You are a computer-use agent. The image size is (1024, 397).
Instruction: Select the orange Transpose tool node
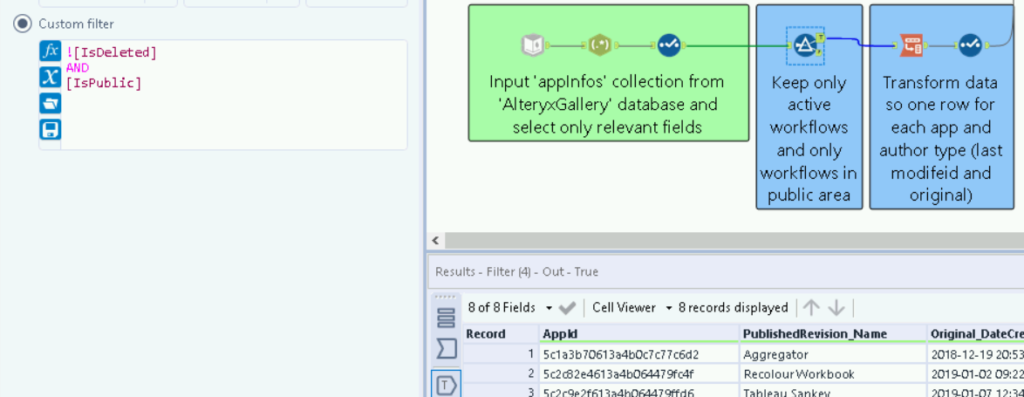[x=911, y=45]
